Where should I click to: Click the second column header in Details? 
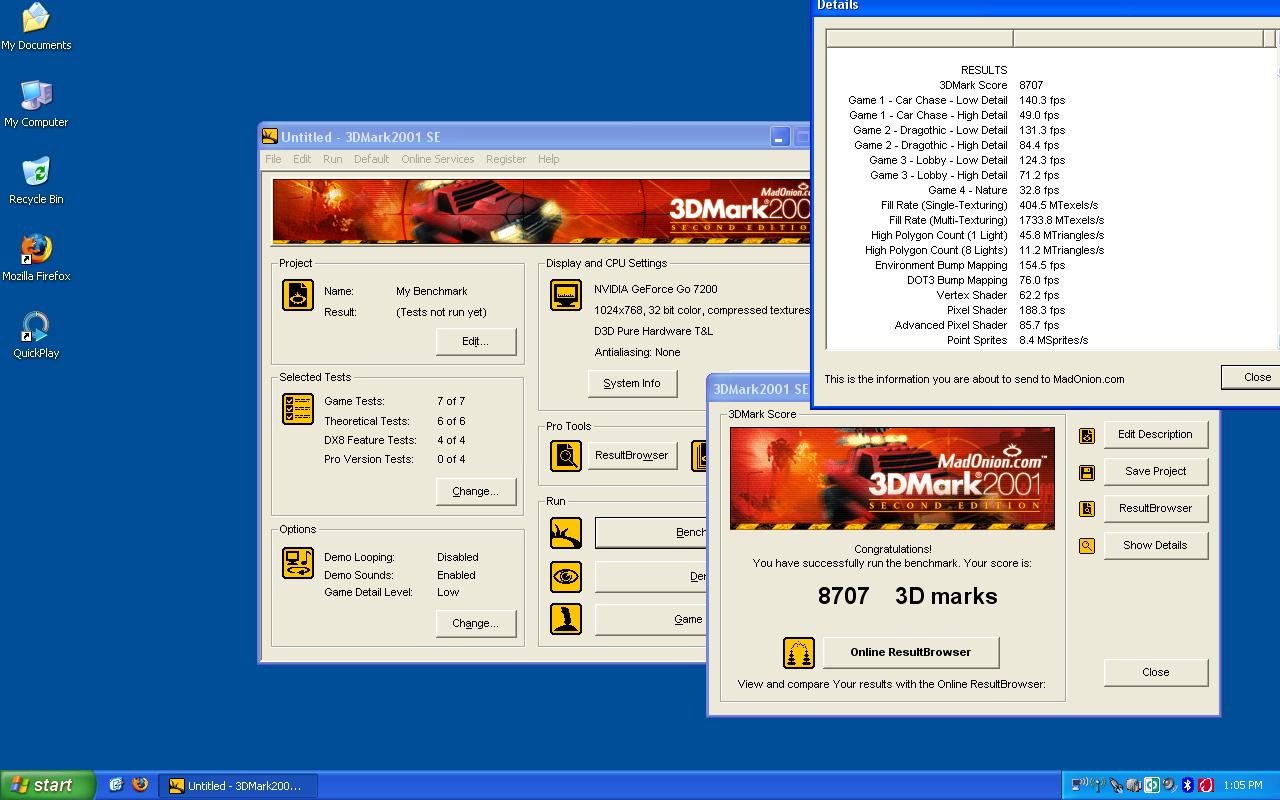1138,39
